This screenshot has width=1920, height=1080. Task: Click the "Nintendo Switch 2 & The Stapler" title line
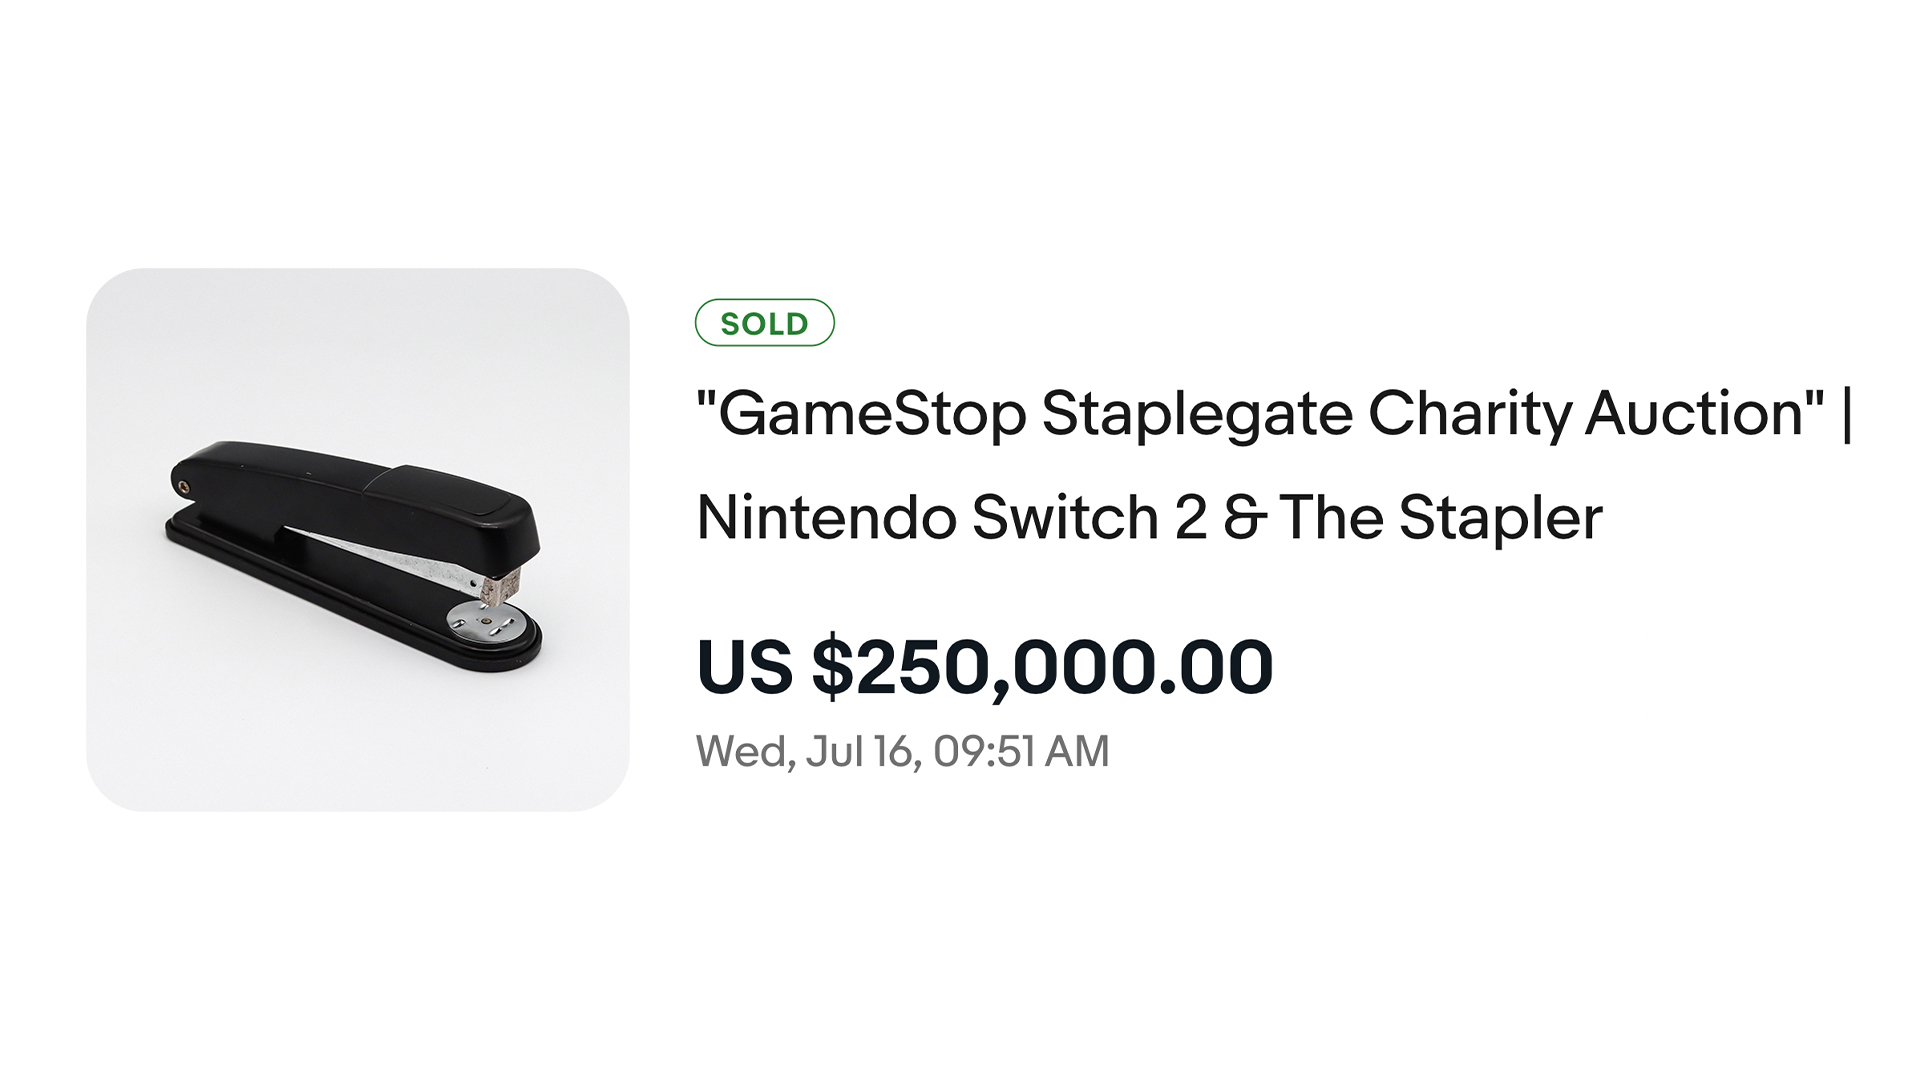tap(1148, 518)
